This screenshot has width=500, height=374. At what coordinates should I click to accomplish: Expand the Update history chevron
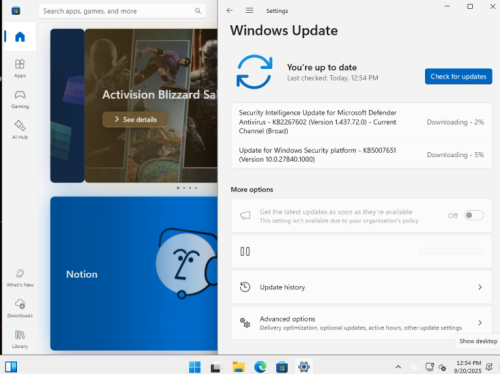click(x=480, y=287)
